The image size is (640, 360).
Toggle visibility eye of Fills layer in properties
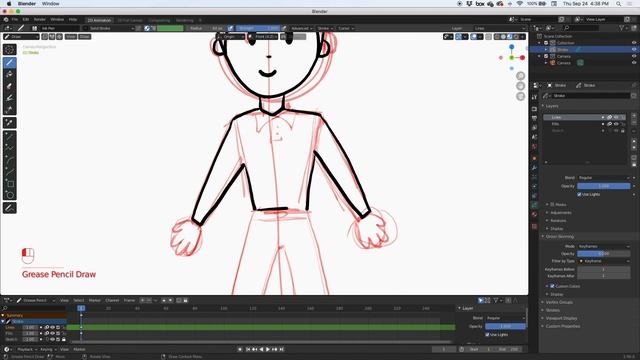click(616, 124)
